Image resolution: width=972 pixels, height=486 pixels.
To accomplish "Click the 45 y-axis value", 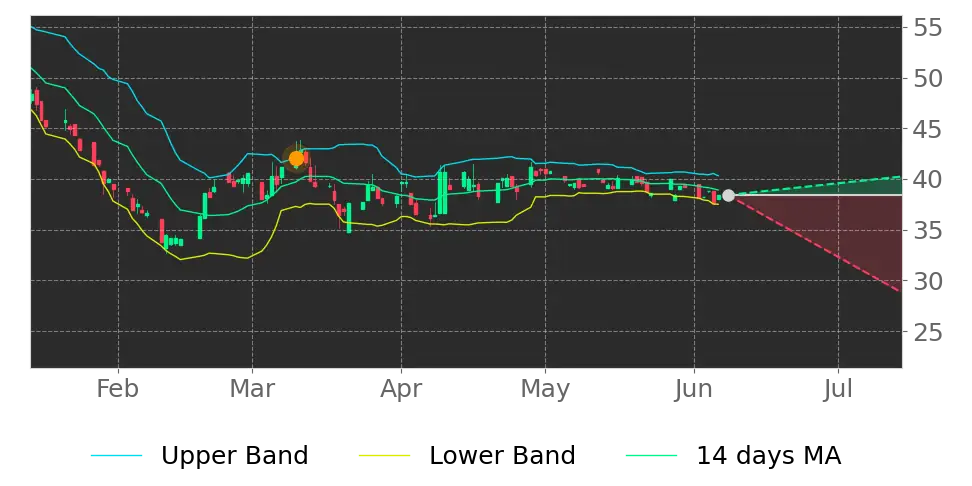I will [x=928, y=130].
